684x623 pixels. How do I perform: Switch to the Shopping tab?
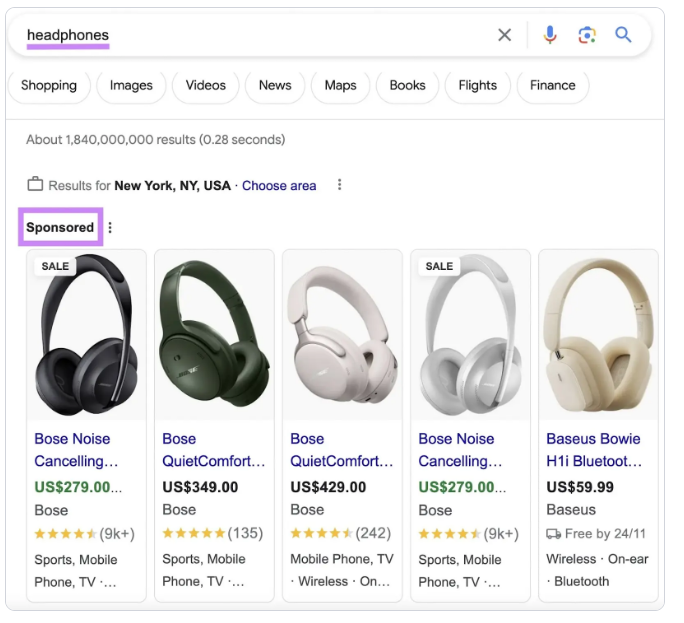[49, 86]
